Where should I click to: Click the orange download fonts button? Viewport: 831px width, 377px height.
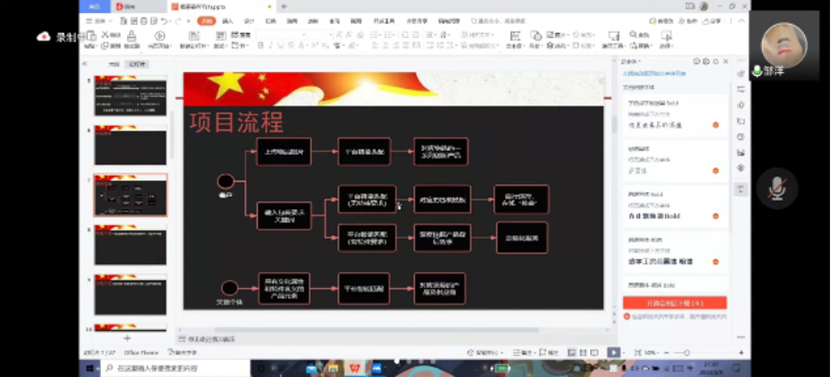tap(675, 303)
